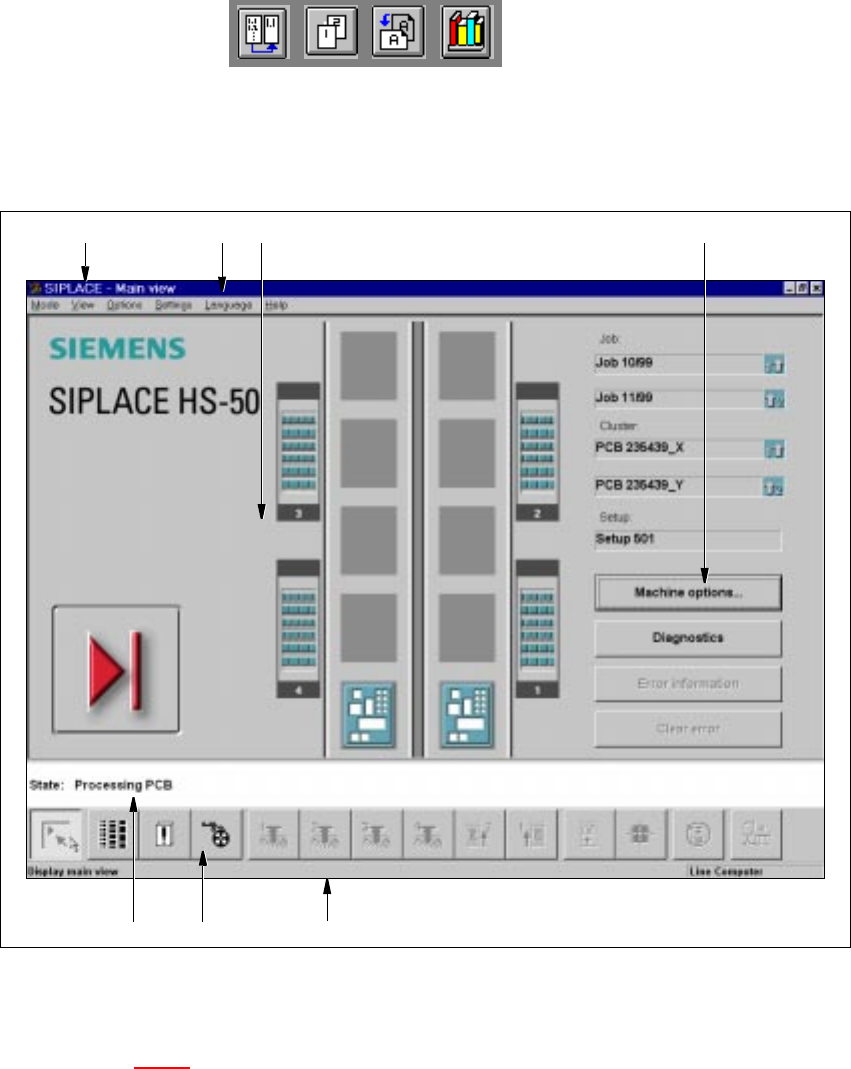
Task: Minimize the SIPLACE main view window
Action: [789, 288]
